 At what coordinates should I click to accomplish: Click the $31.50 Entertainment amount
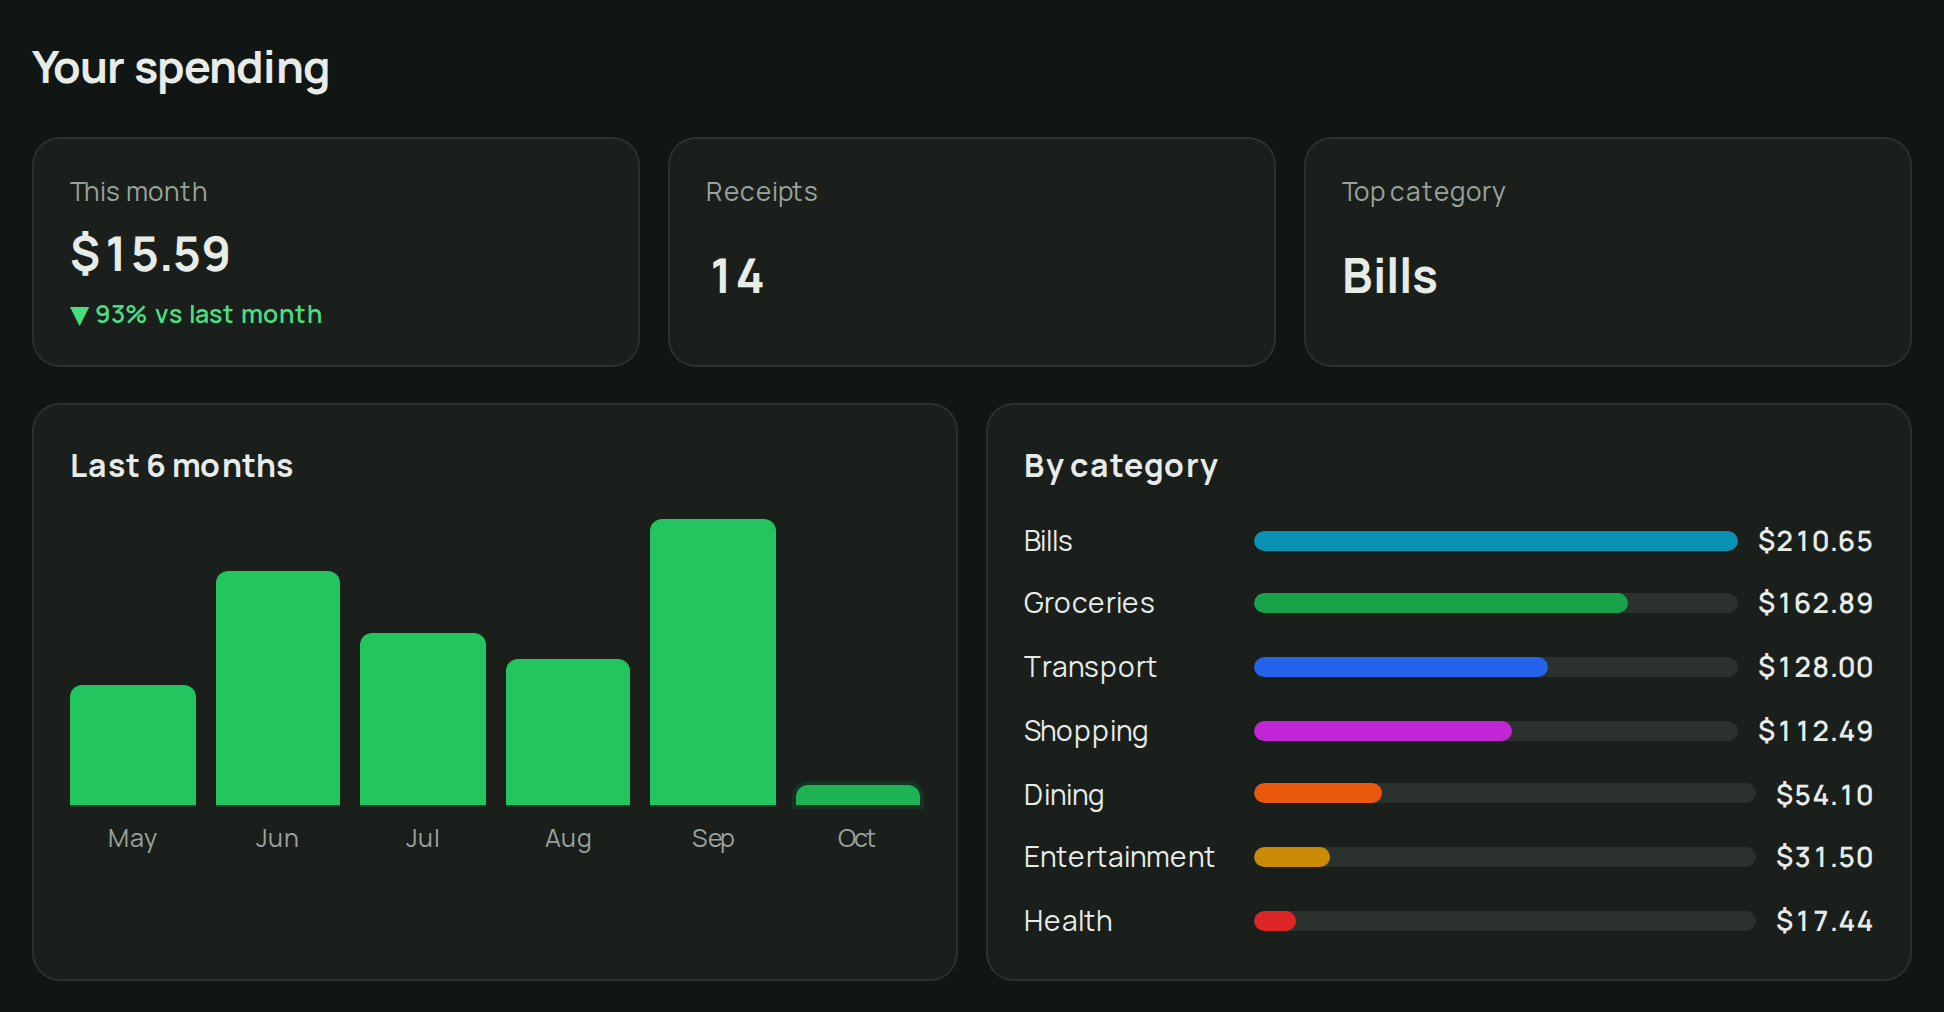[1824, 857]
